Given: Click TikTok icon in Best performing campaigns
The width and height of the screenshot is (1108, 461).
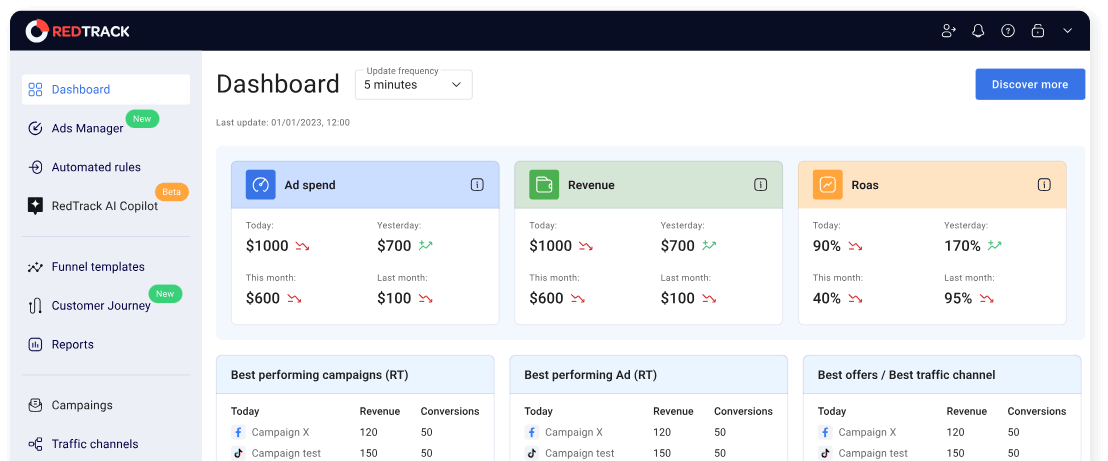Looking at the screenshot, I should coord(237,453).
